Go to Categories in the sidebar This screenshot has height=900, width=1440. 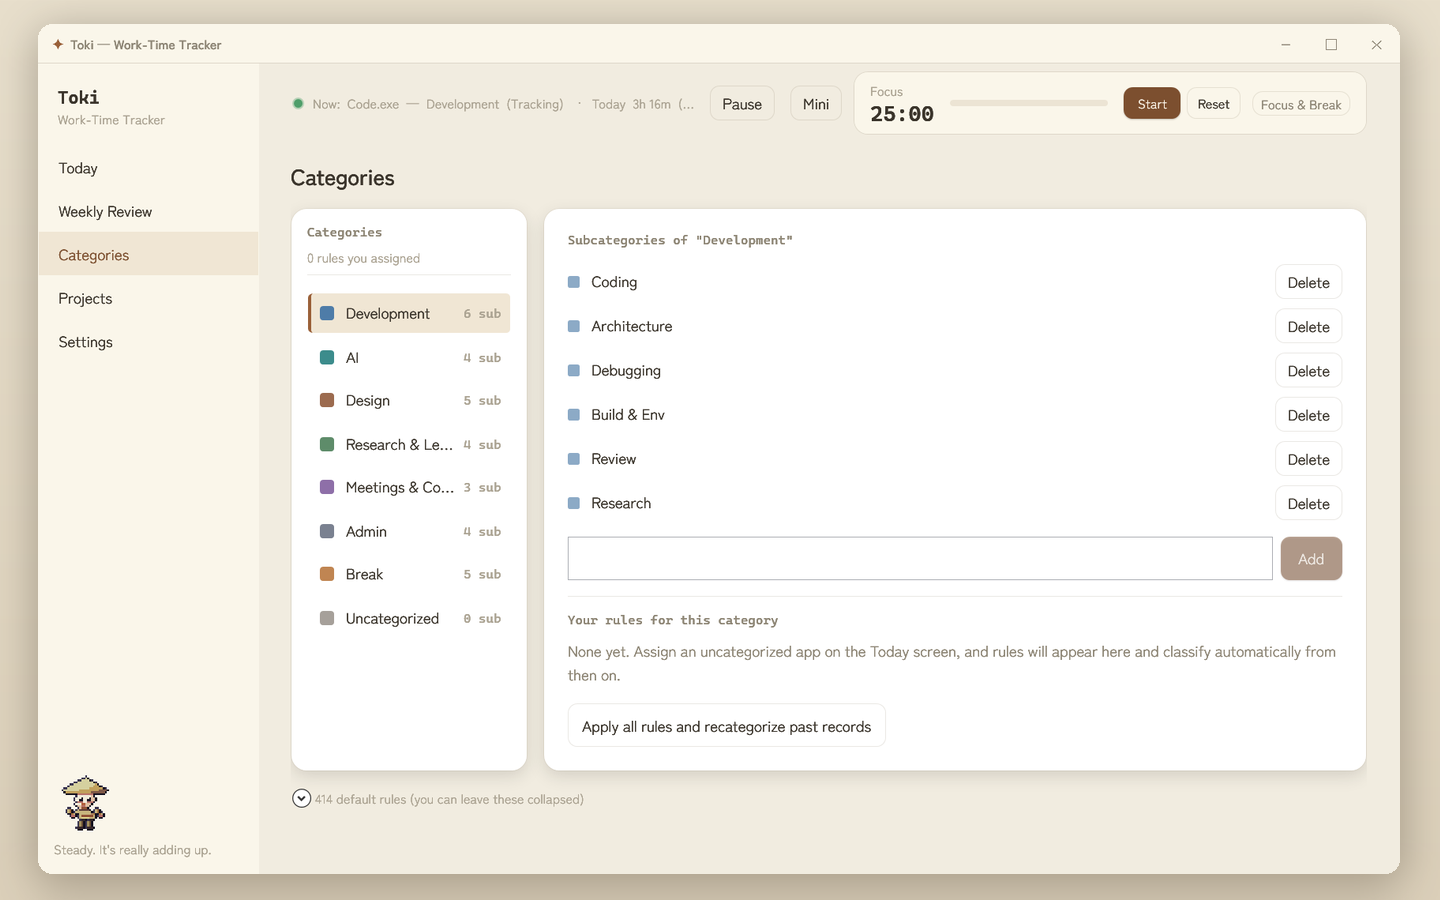(x=148, y=255)
